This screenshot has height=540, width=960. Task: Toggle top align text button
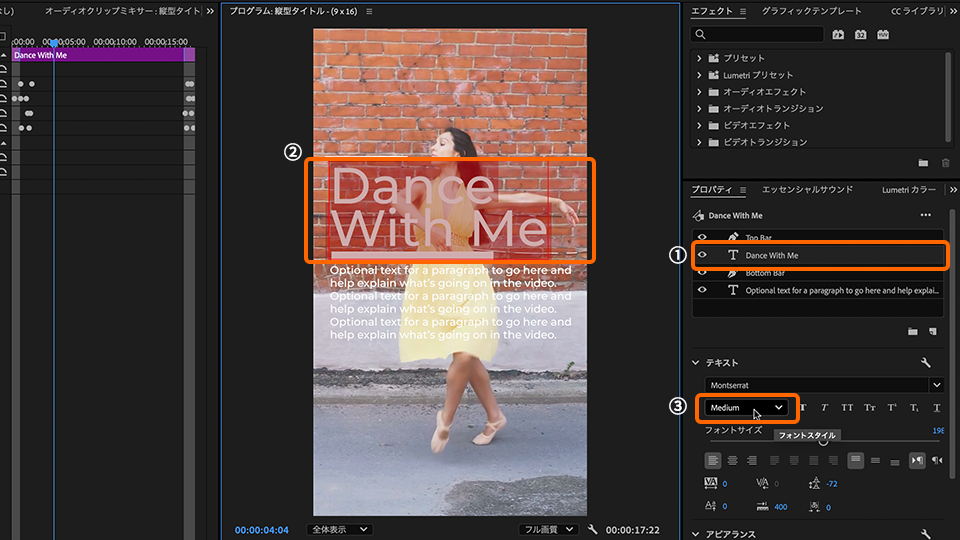tap(856, 460)
